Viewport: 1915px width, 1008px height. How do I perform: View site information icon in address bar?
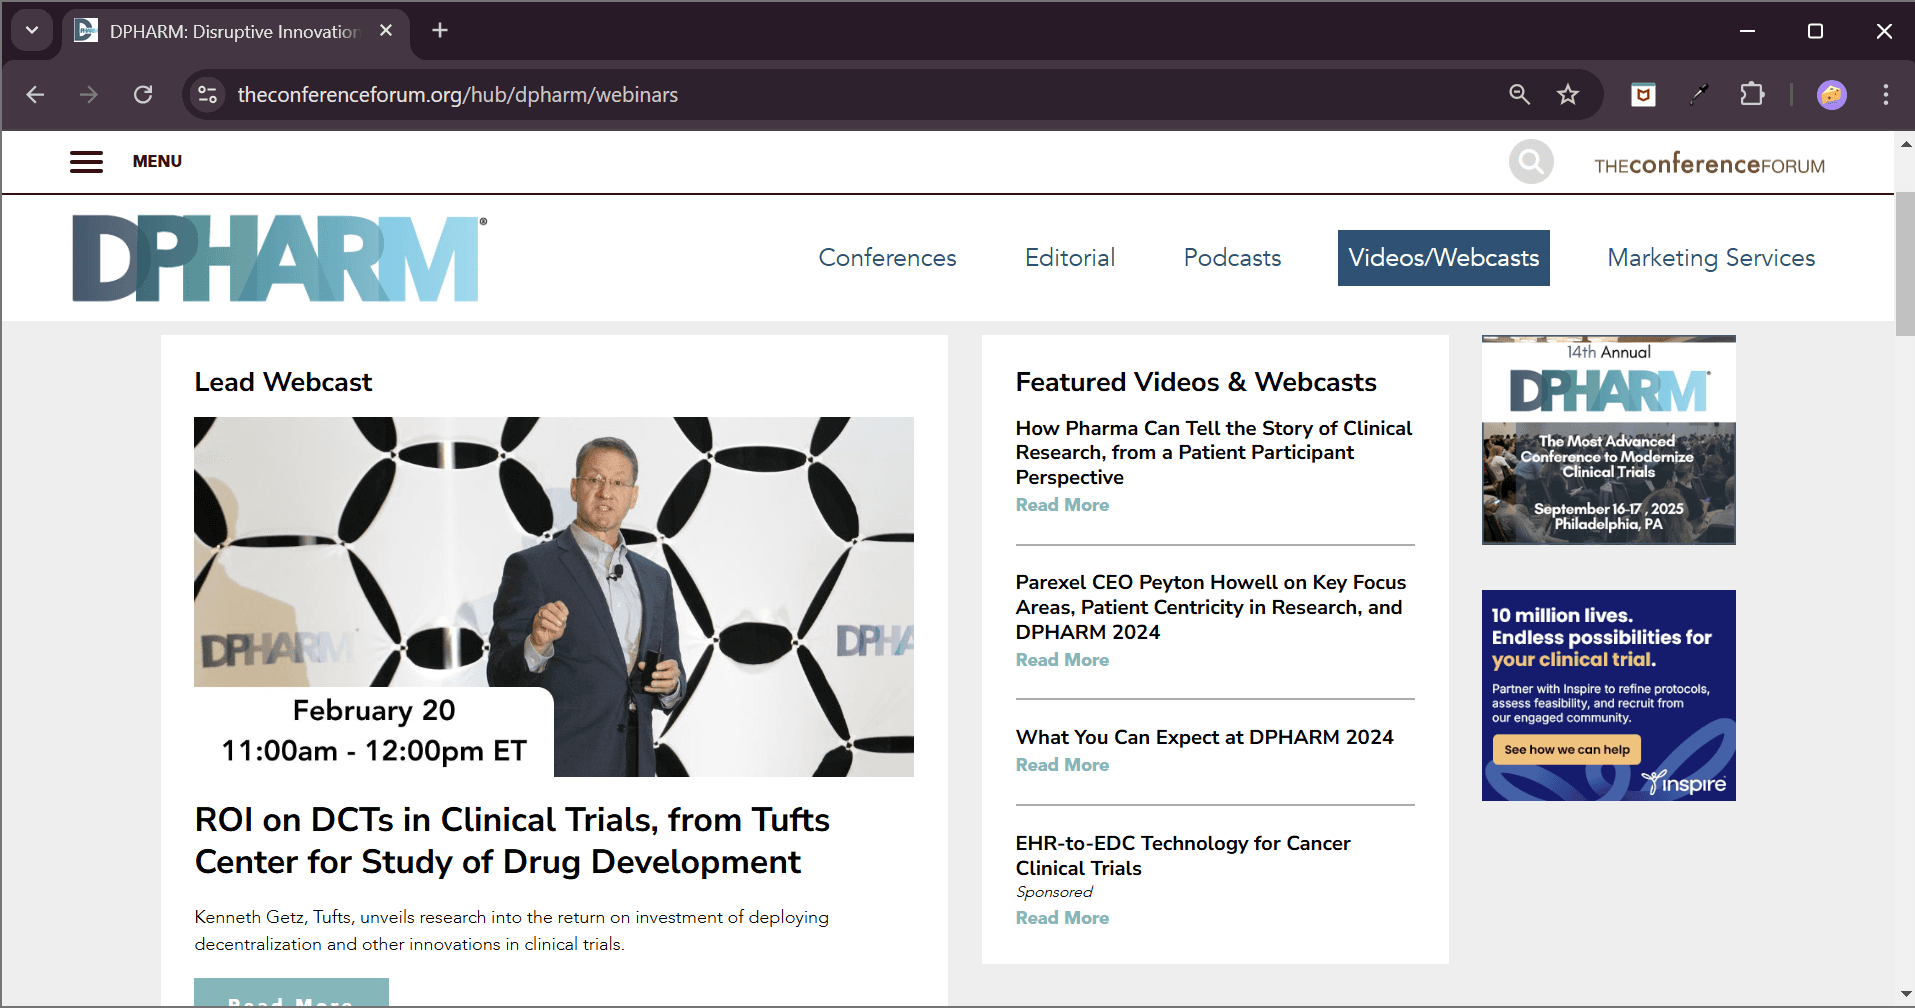pos(207,95)
